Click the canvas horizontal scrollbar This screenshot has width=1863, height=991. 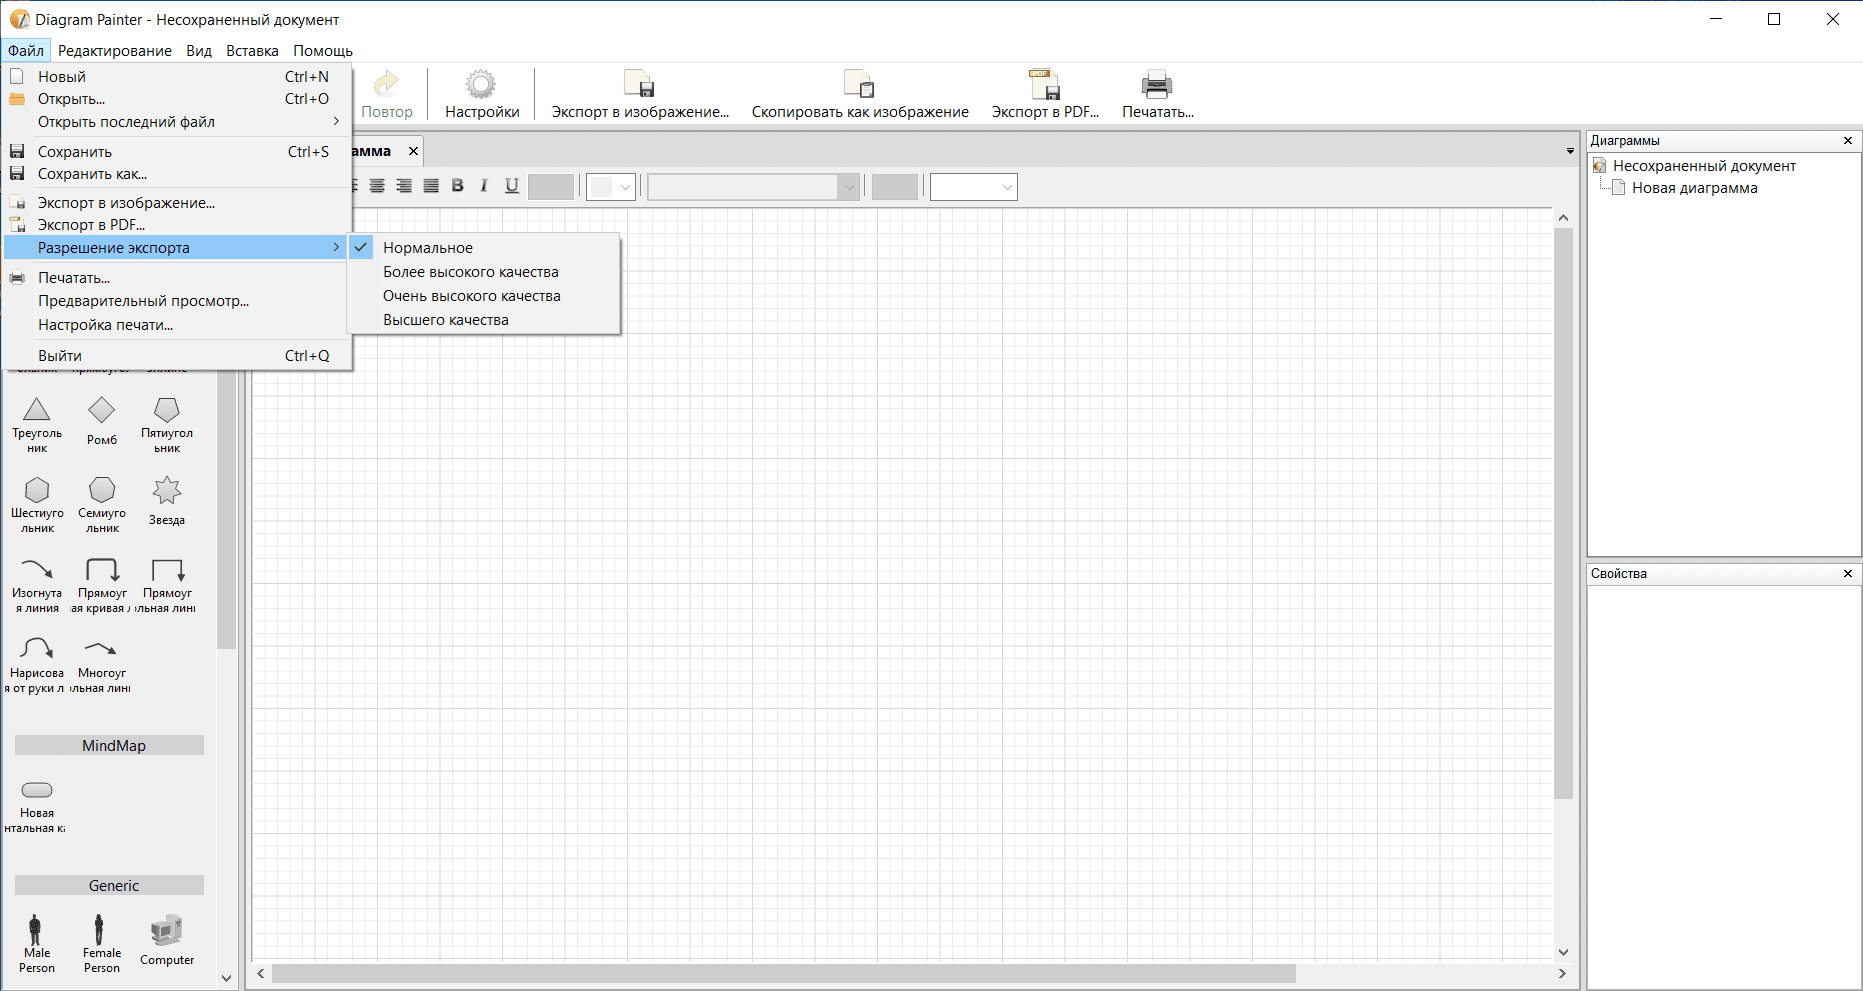(x=783, y=973)
